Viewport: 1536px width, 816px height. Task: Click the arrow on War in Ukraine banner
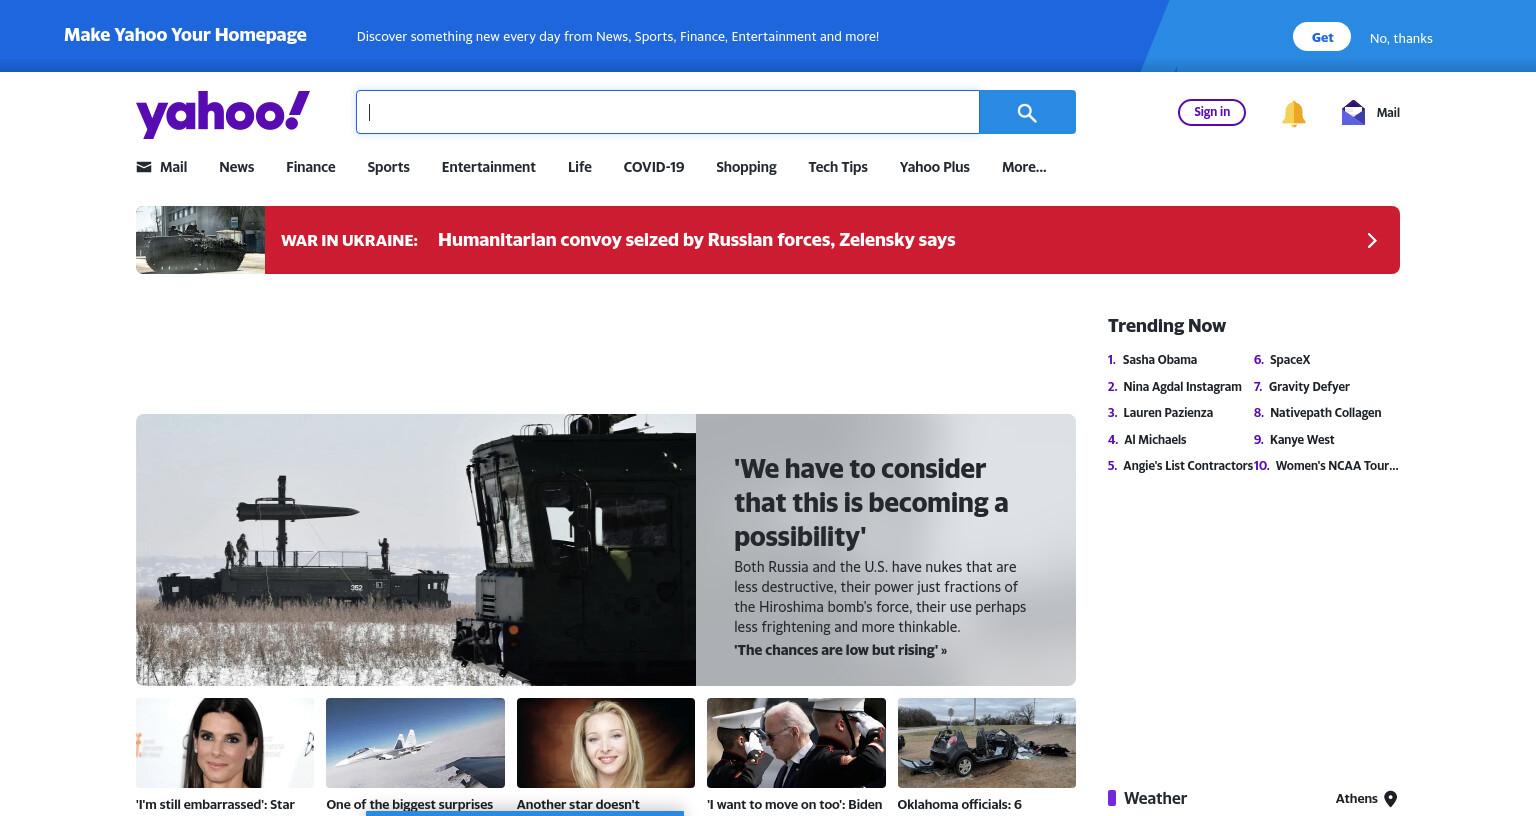click(x=1372, y=240)
